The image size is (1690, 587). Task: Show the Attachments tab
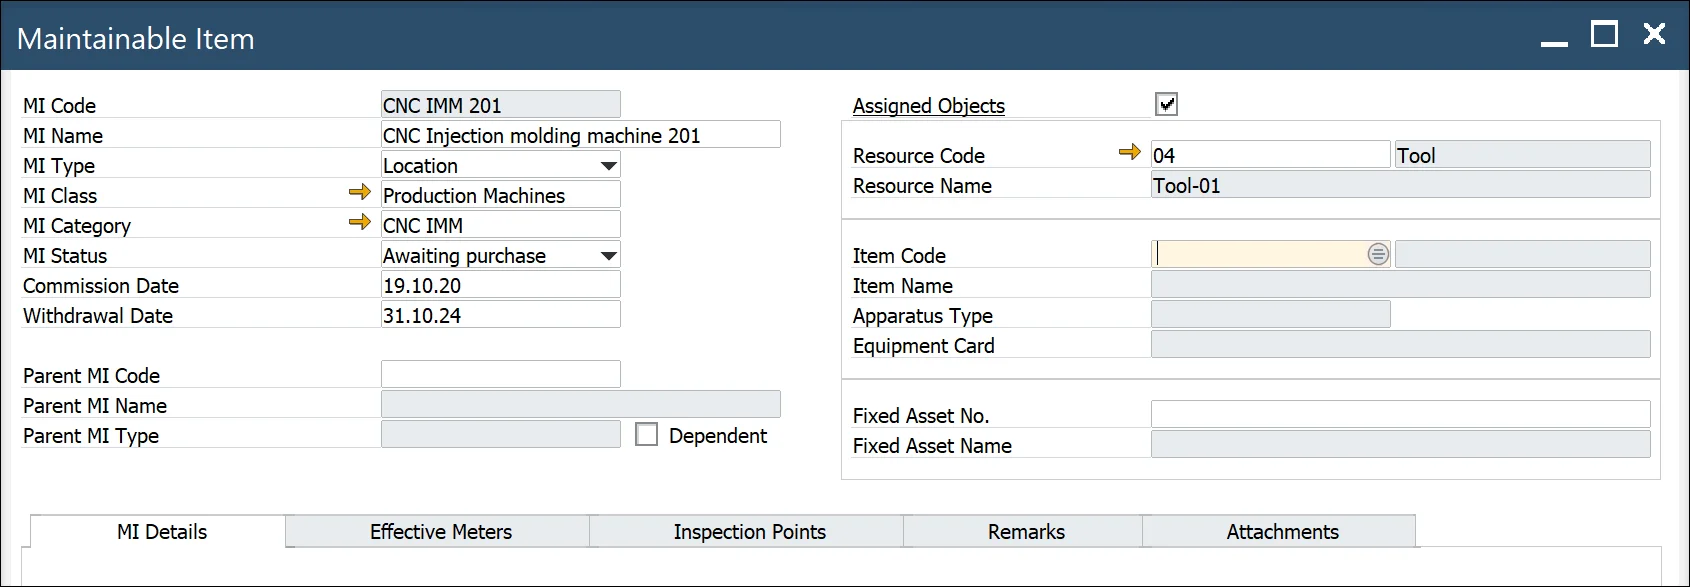1281,532
